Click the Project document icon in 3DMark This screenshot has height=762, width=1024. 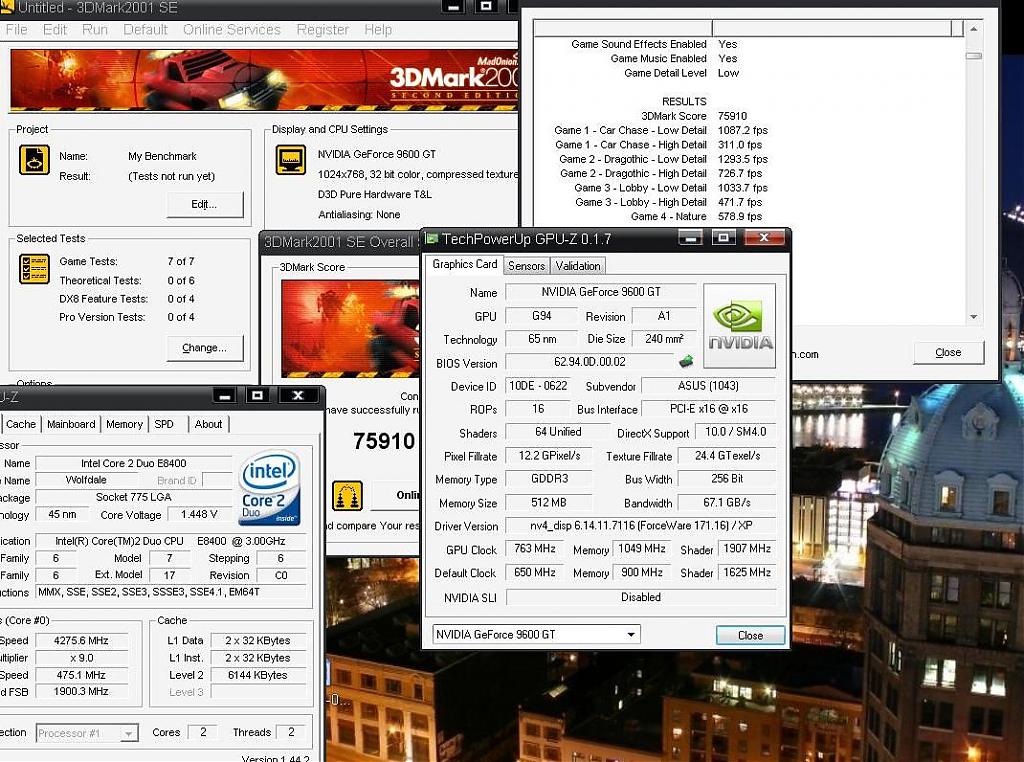tap(35, 160)
